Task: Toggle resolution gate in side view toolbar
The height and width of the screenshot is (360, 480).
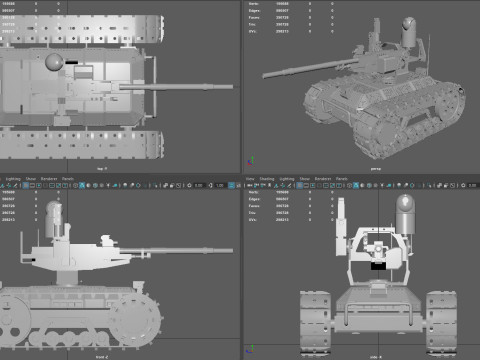Action: point(313,185)
